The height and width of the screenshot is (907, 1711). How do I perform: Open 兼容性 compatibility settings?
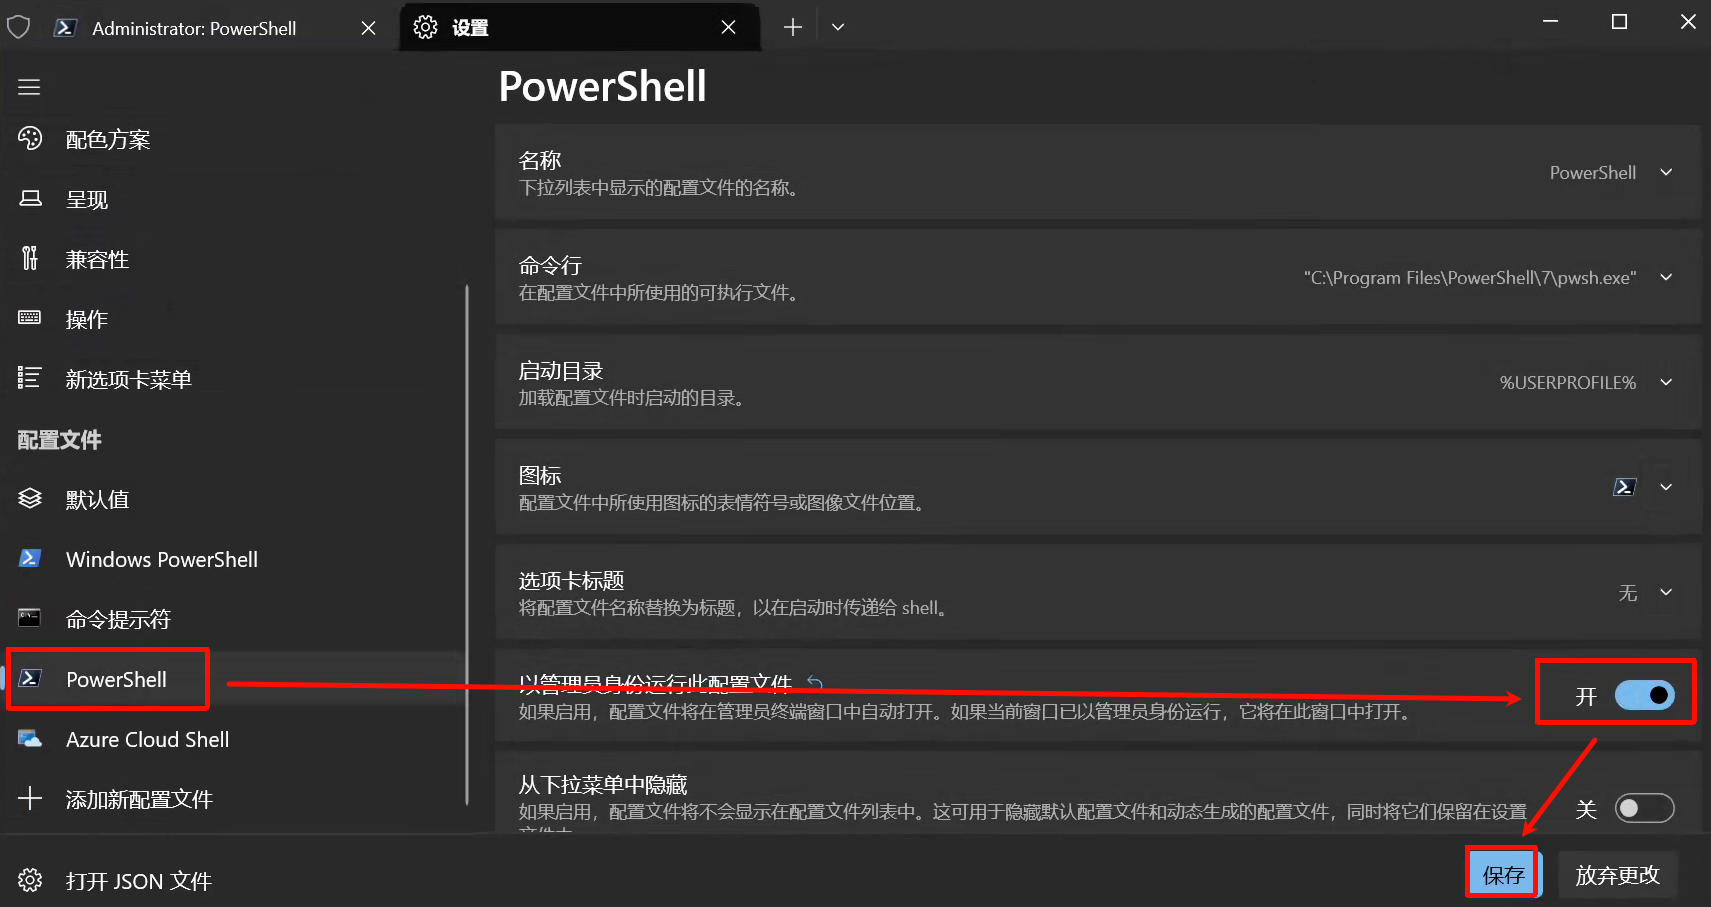[x=96, y=259]
